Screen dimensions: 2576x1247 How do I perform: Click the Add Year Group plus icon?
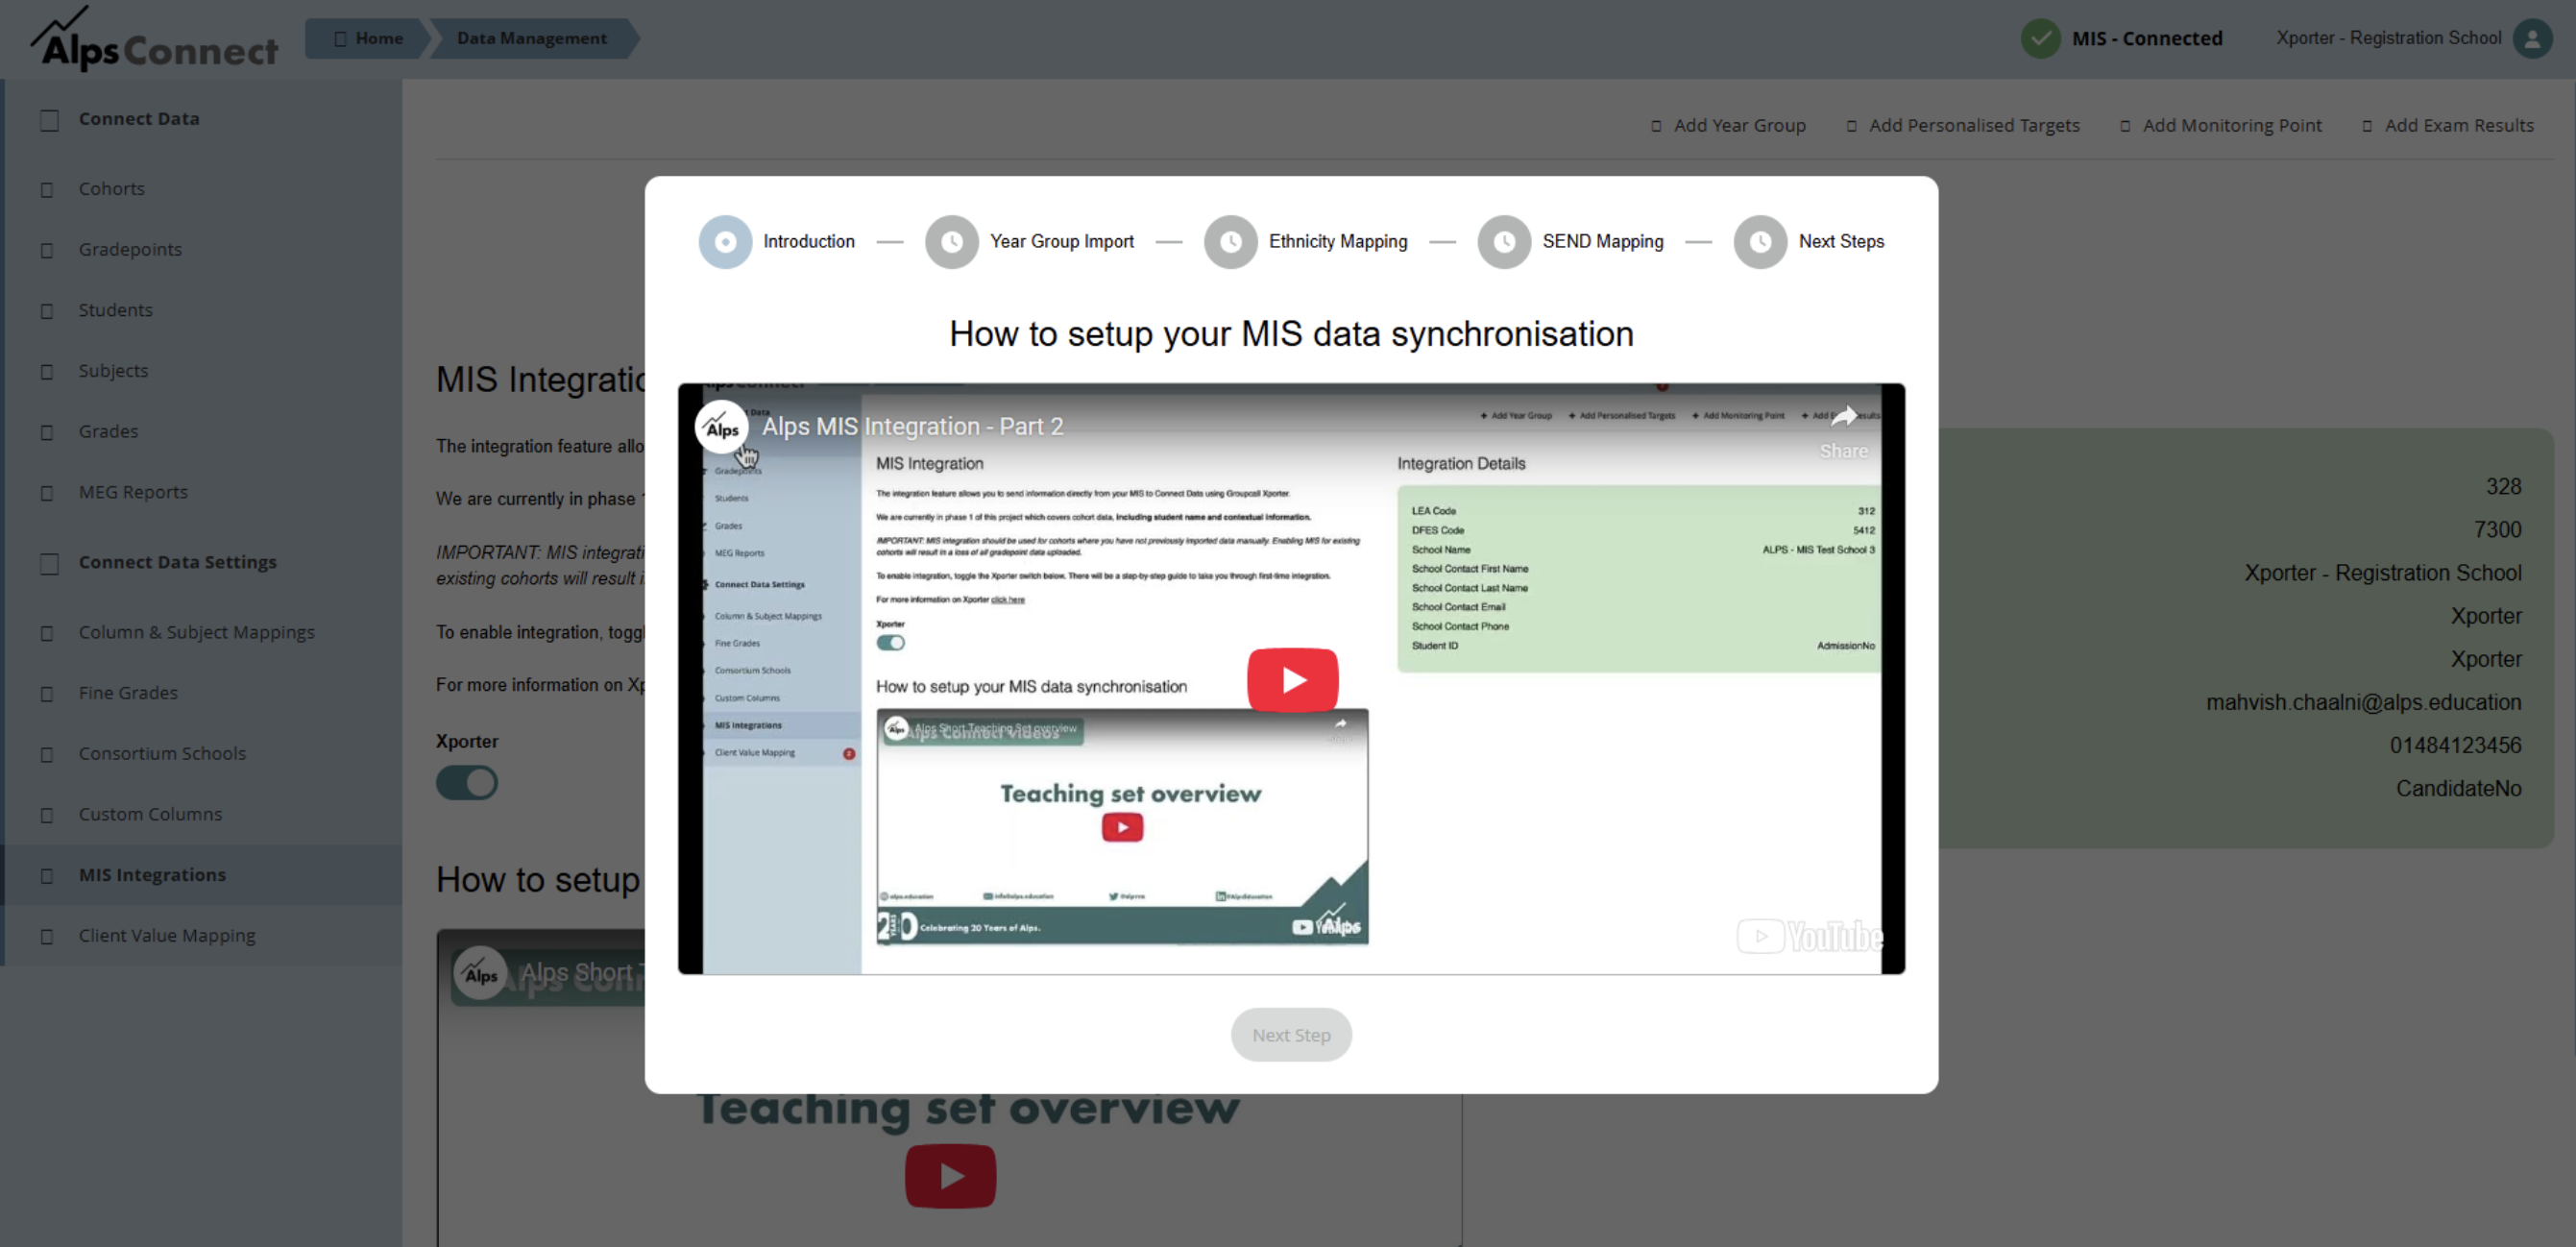[1656, 126]
